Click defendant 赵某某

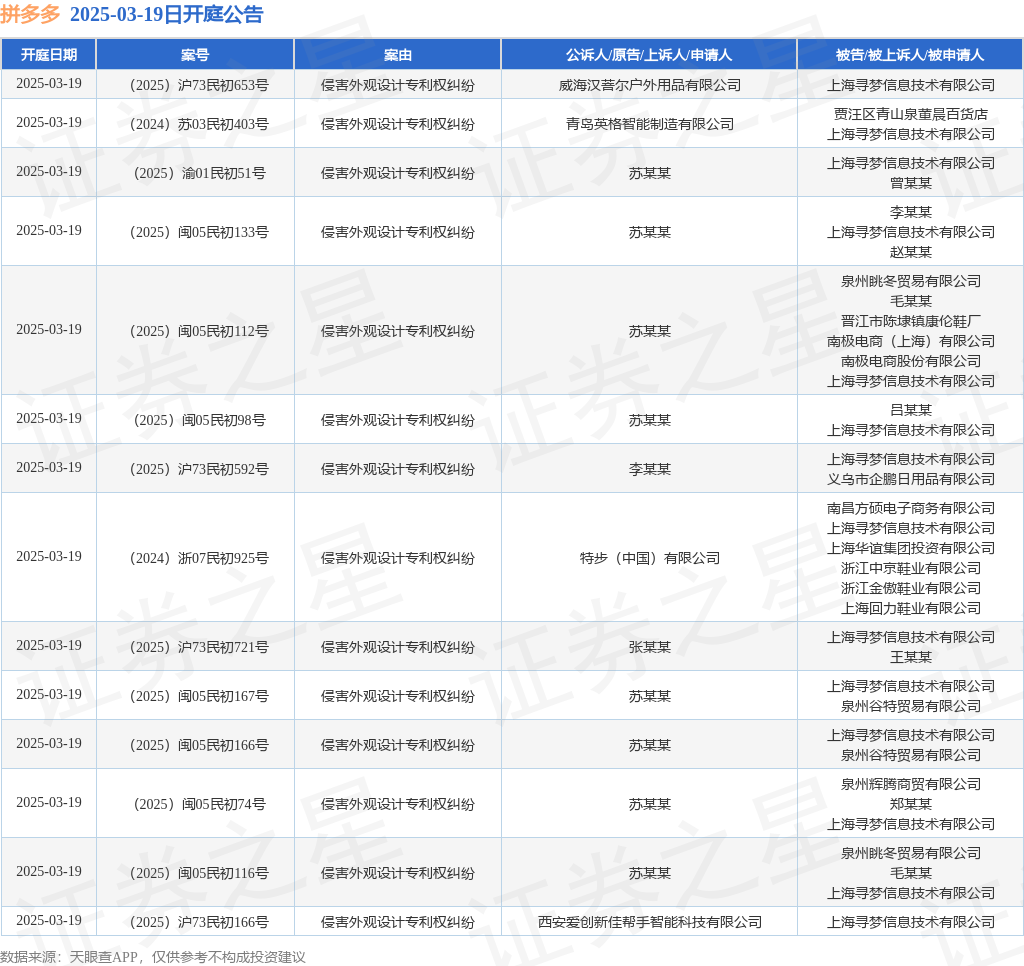[x=910, y=251]
